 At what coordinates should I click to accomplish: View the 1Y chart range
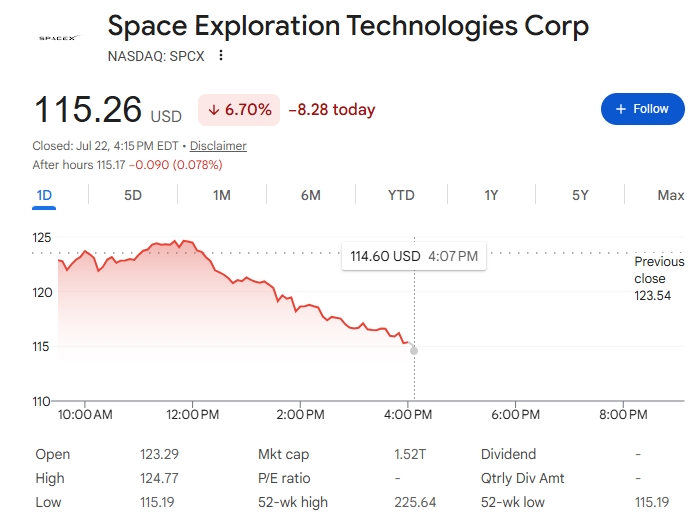(491, 195)
